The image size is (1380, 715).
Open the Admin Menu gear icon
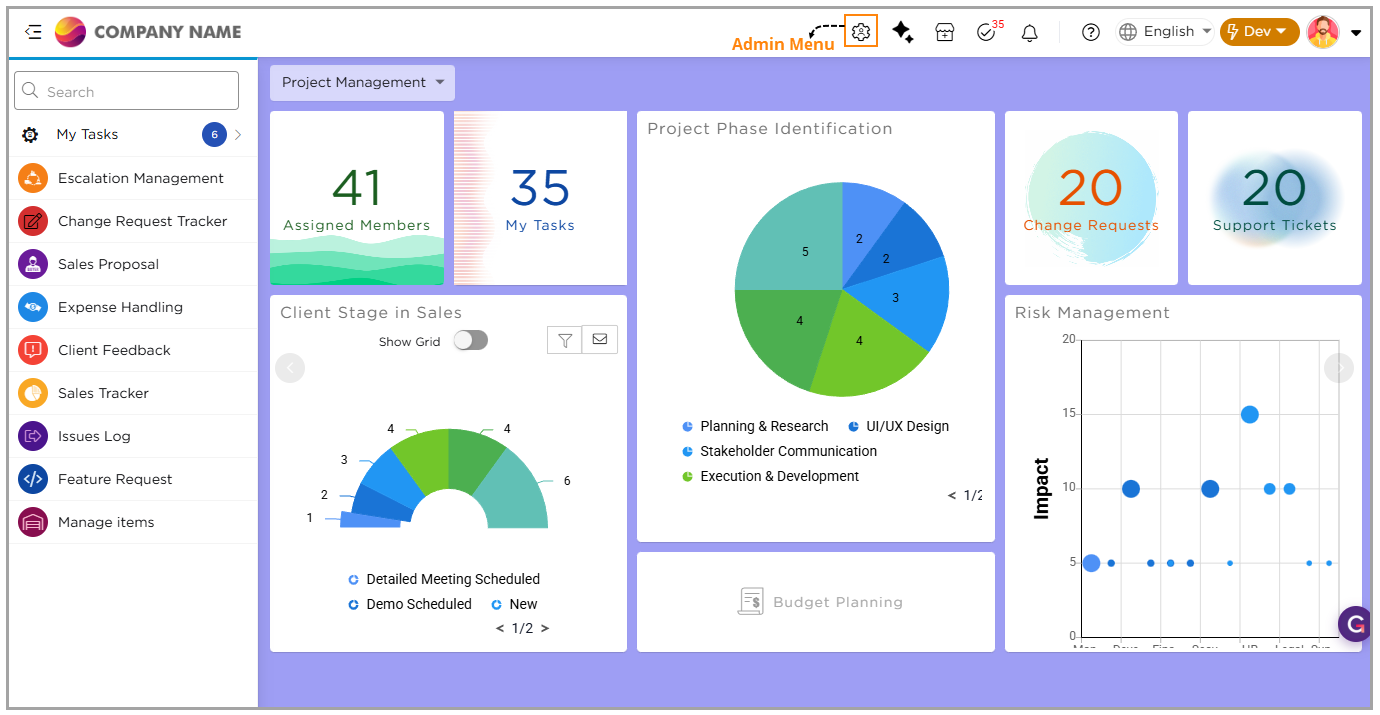861,32
